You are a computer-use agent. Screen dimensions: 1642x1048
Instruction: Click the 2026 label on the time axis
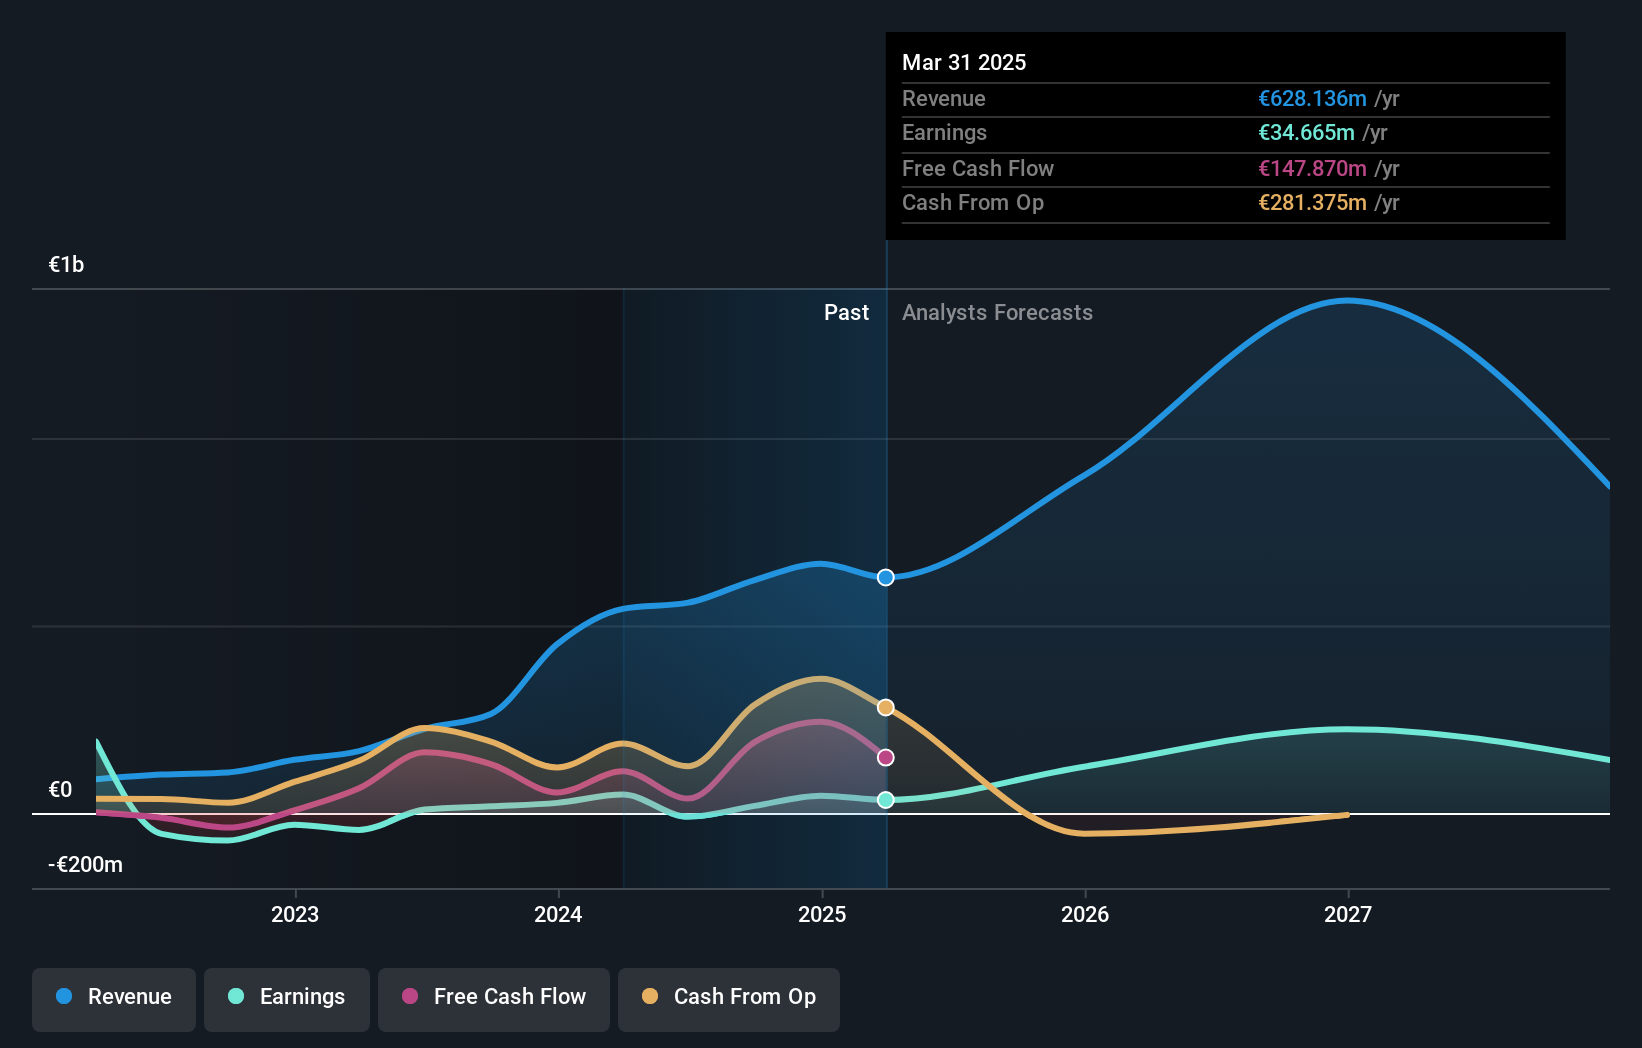[1085, 913]
